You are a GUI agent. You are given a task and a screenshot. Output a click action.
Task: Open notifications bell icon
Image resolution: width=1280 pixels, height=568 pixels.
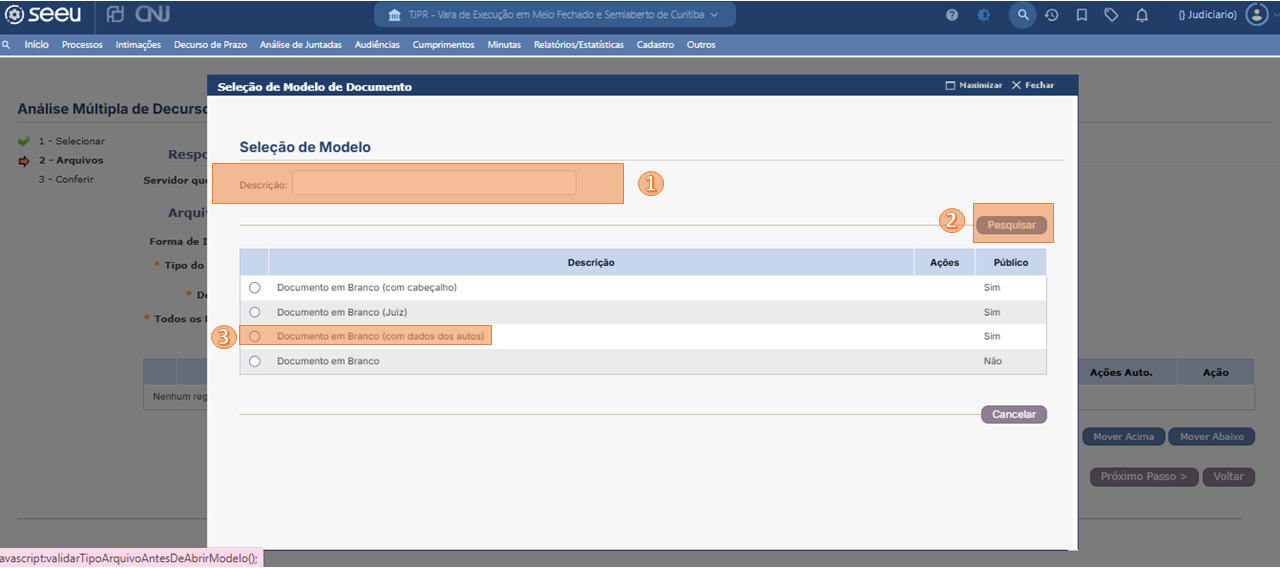coord(1142,15)
